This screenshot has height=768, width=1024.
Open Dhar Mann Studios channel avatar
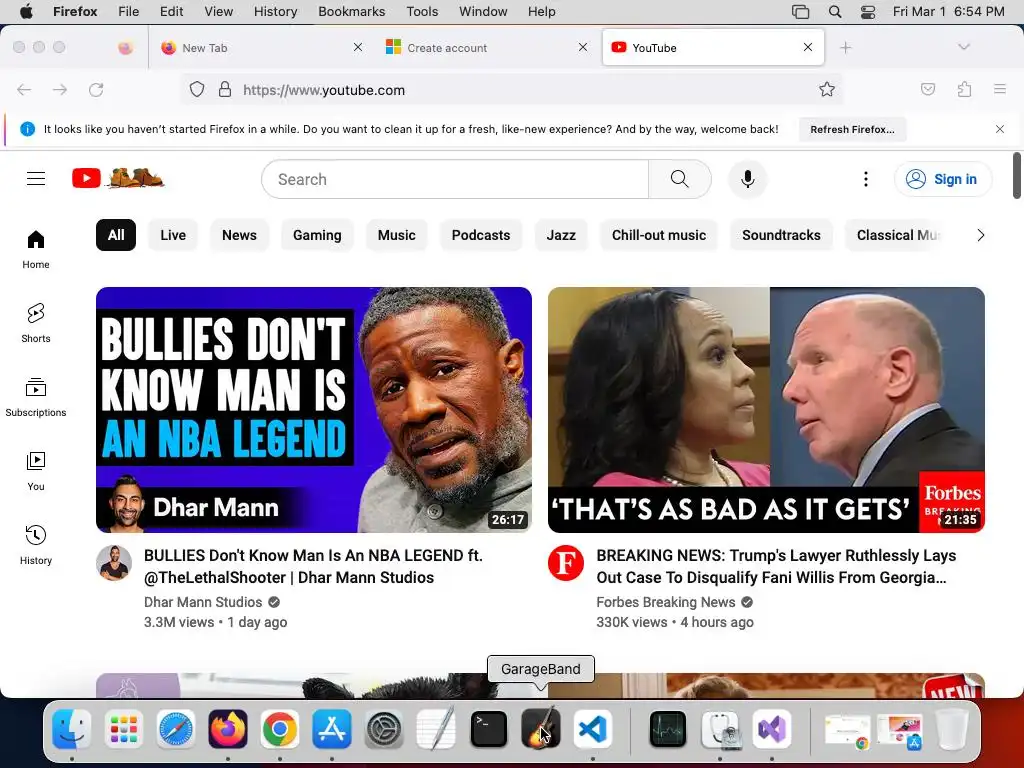114,563
